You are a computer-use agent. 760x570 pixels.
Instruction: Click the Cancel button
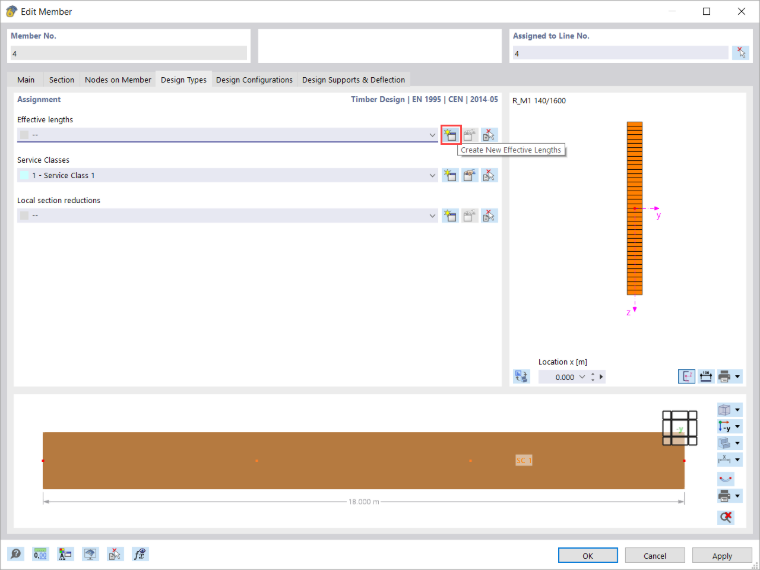[x=654, y=555]
